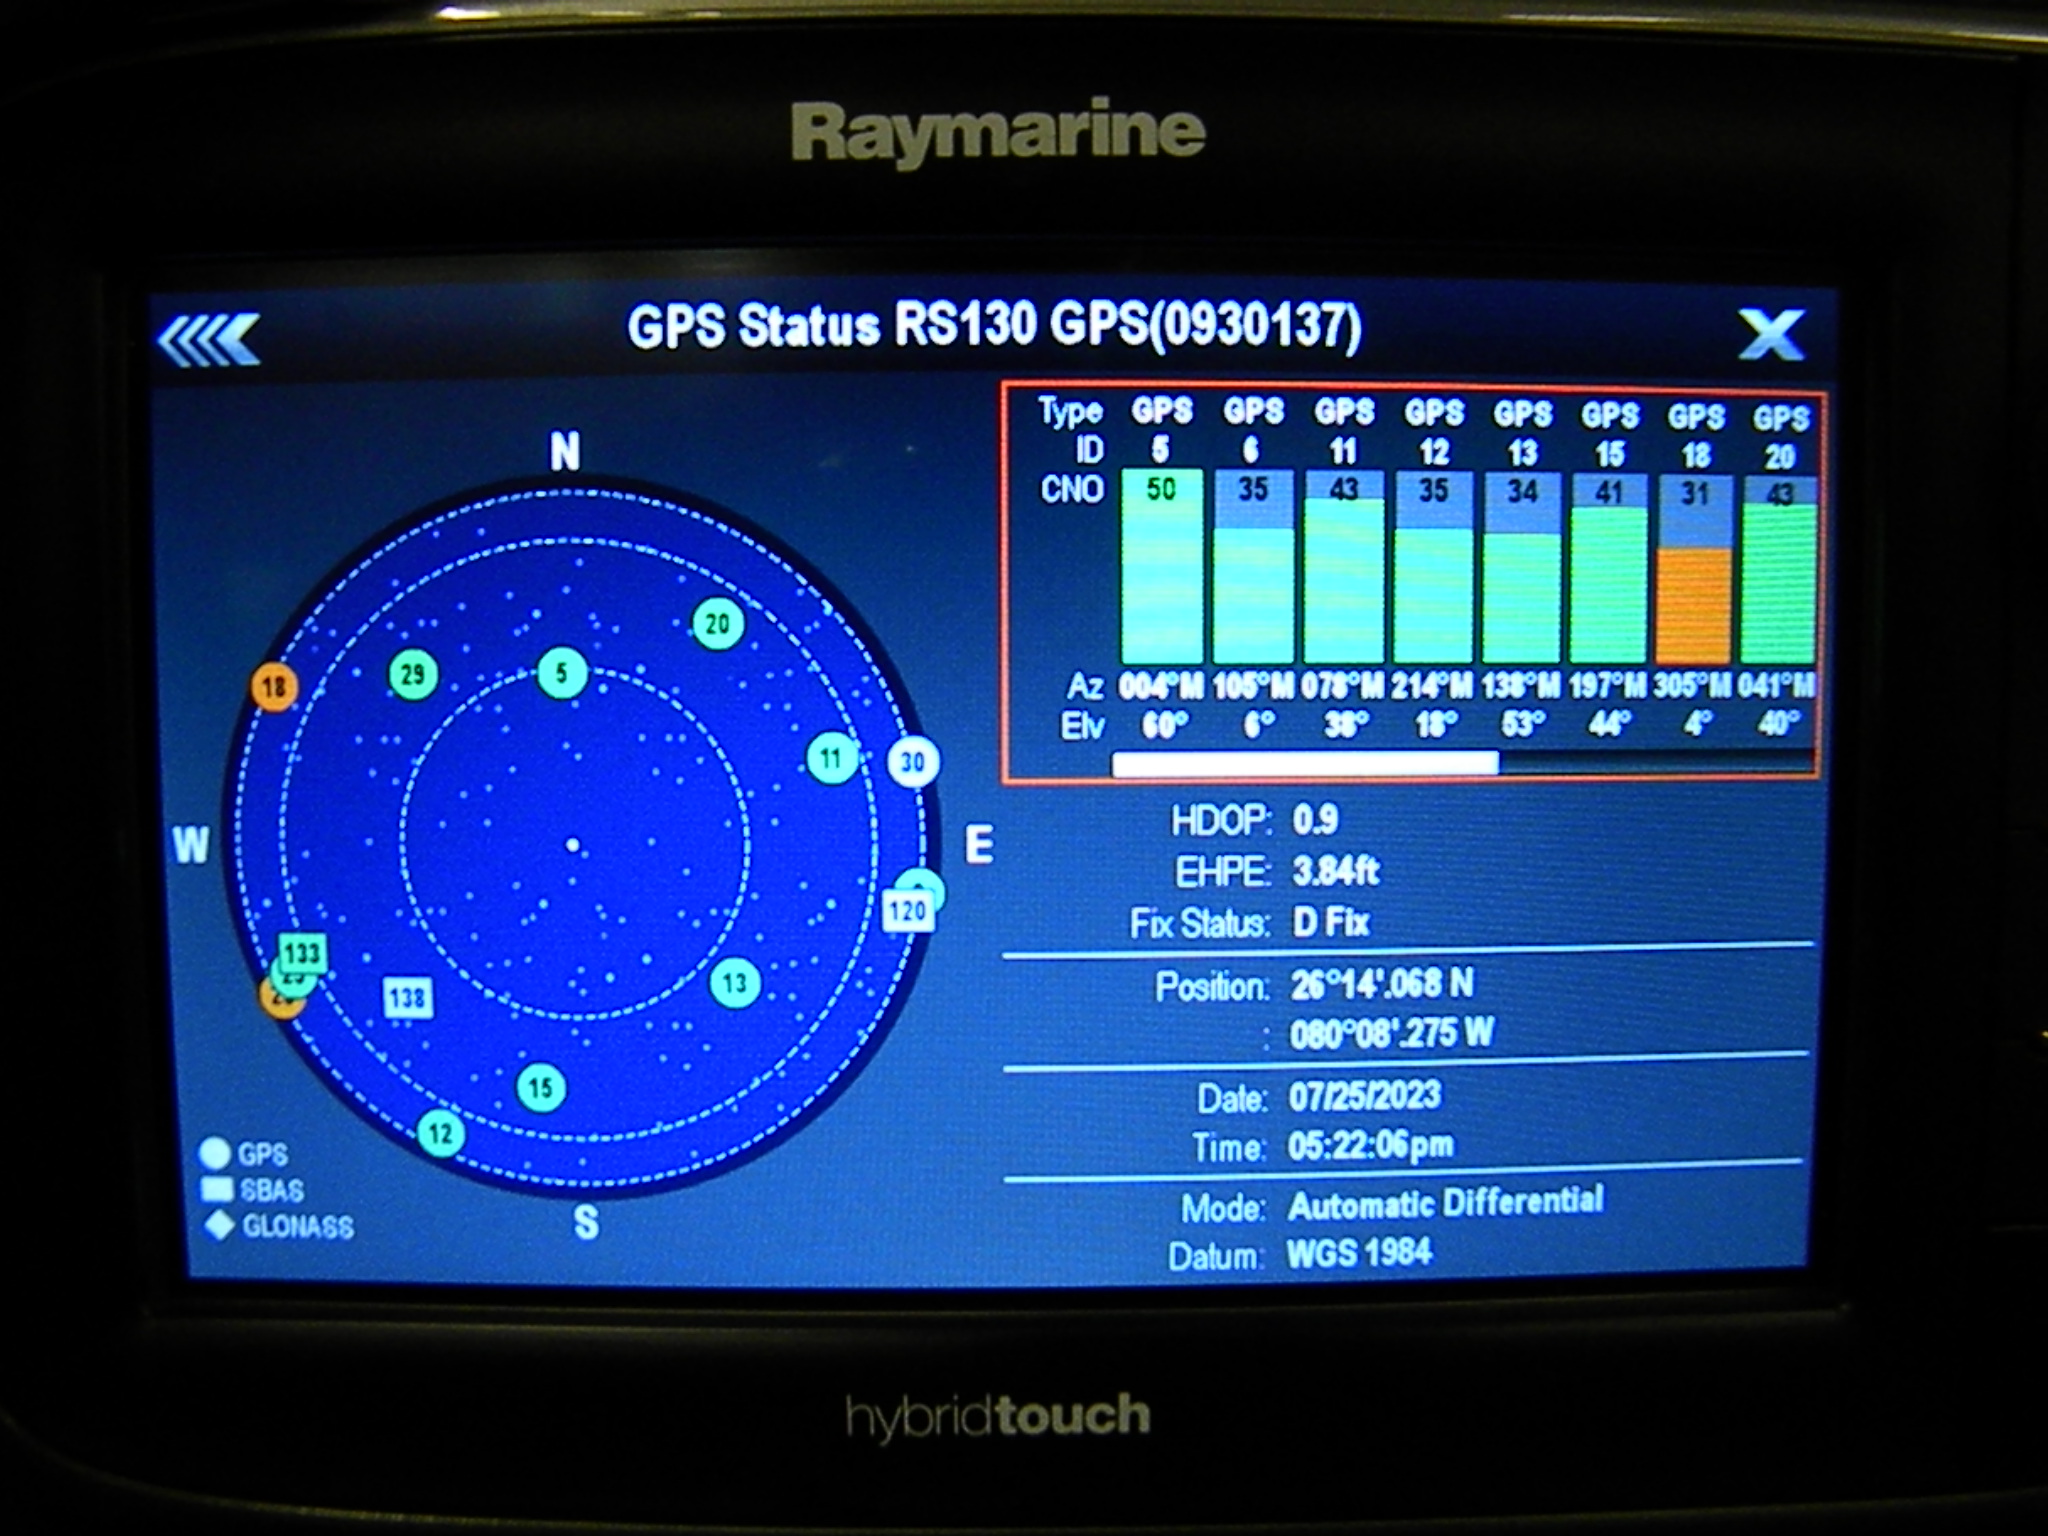Tap the EHPE value 3.84ft
2048x1536 pixels.
[x=1335, y=872]
